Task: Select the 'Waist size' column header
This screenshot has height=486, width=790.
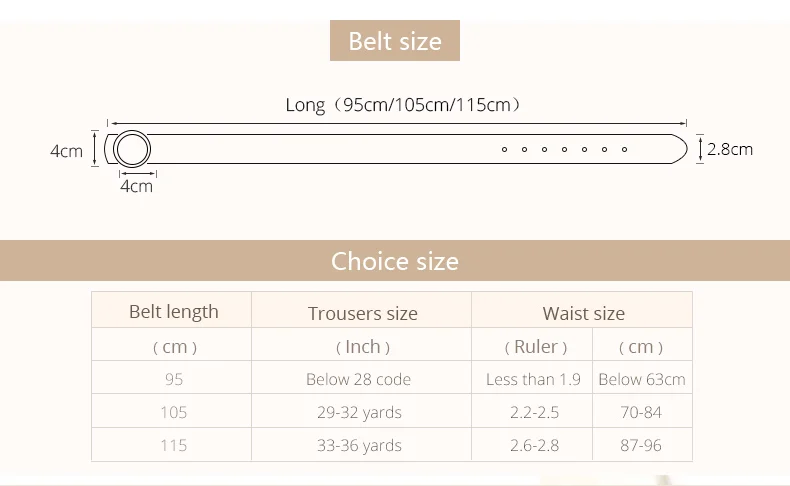Action: [583, 313]
